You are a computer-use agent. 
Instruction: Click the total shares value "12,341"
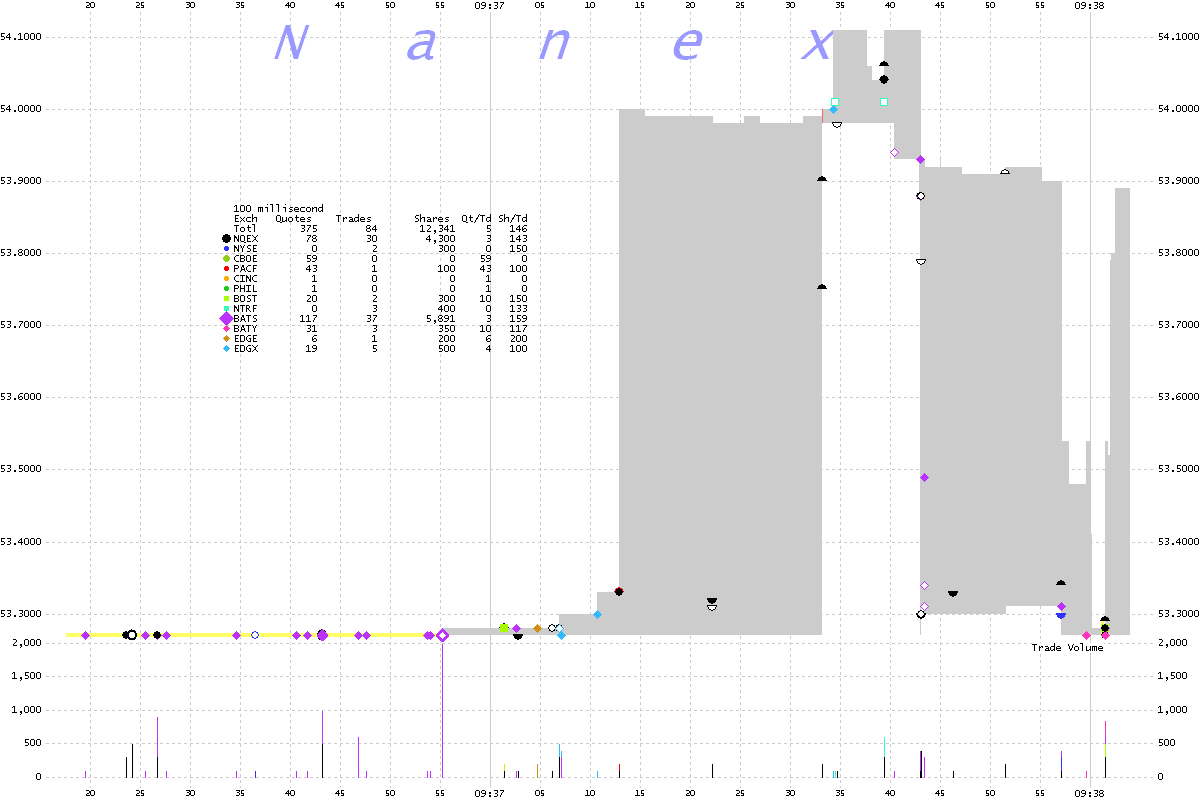436,229
